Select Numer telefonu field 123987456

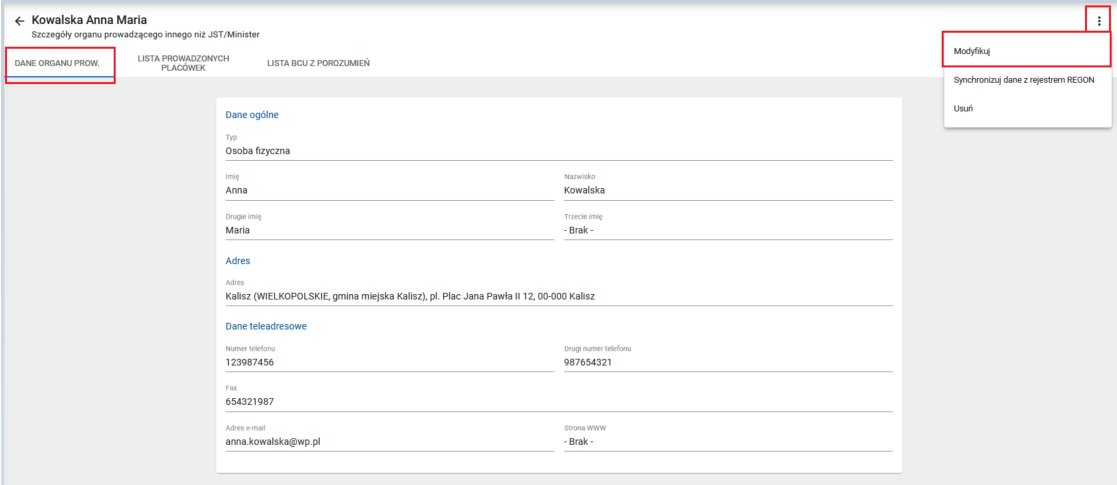tap(389, 362)
